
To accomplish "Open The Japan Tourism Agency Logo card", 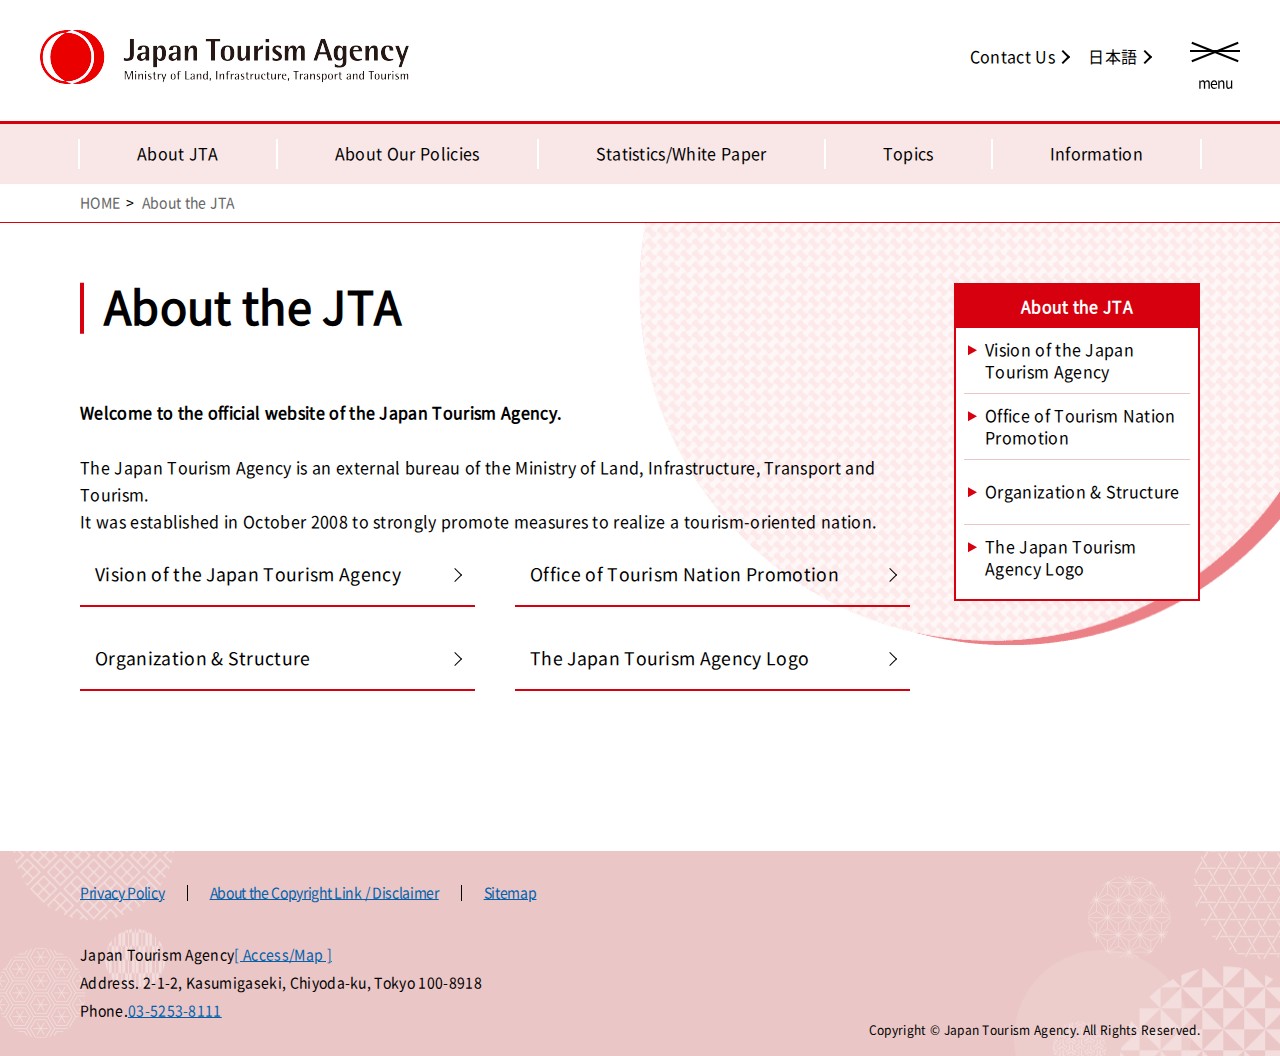I will point(712,660).
